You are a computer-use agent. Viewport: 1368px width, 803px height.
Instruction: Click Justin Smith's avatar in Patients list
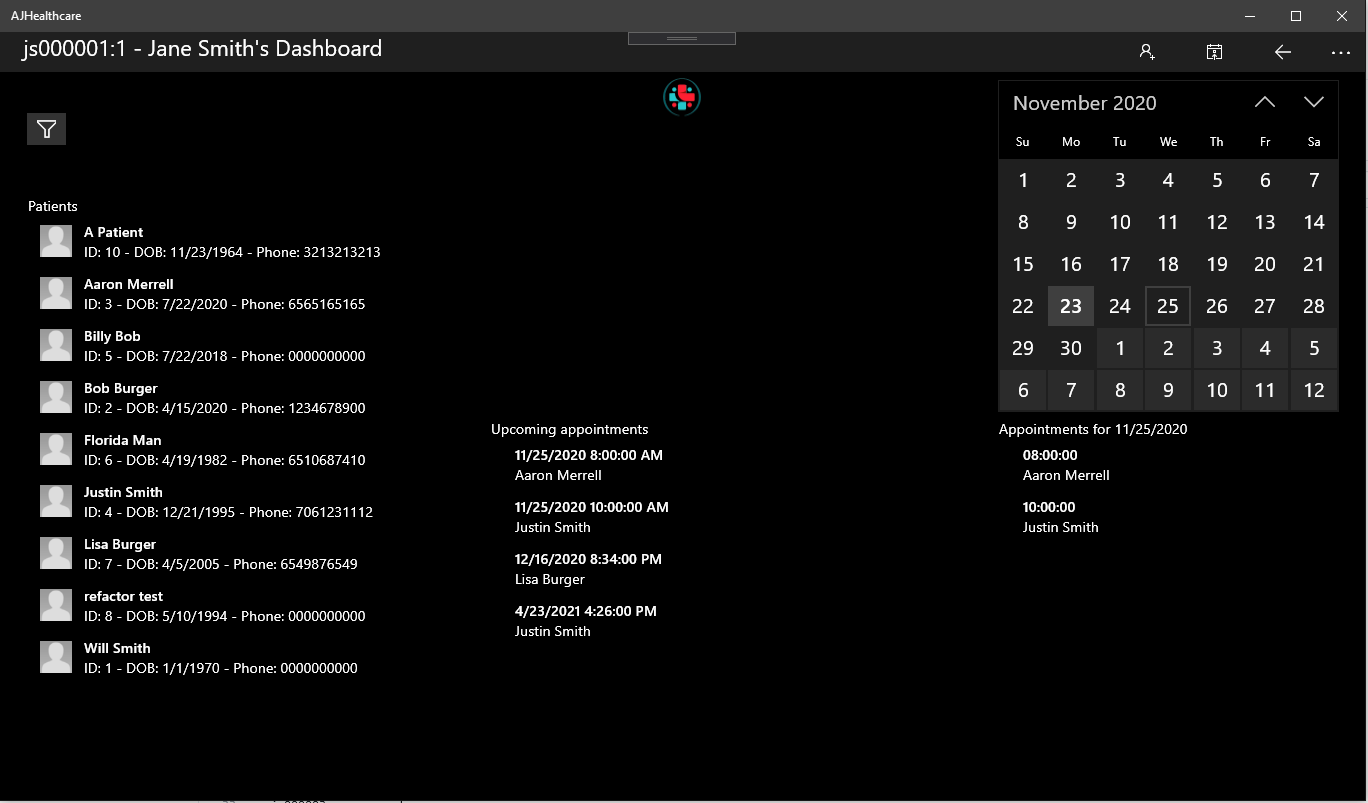pyautogui.click(x=56, y=501)
